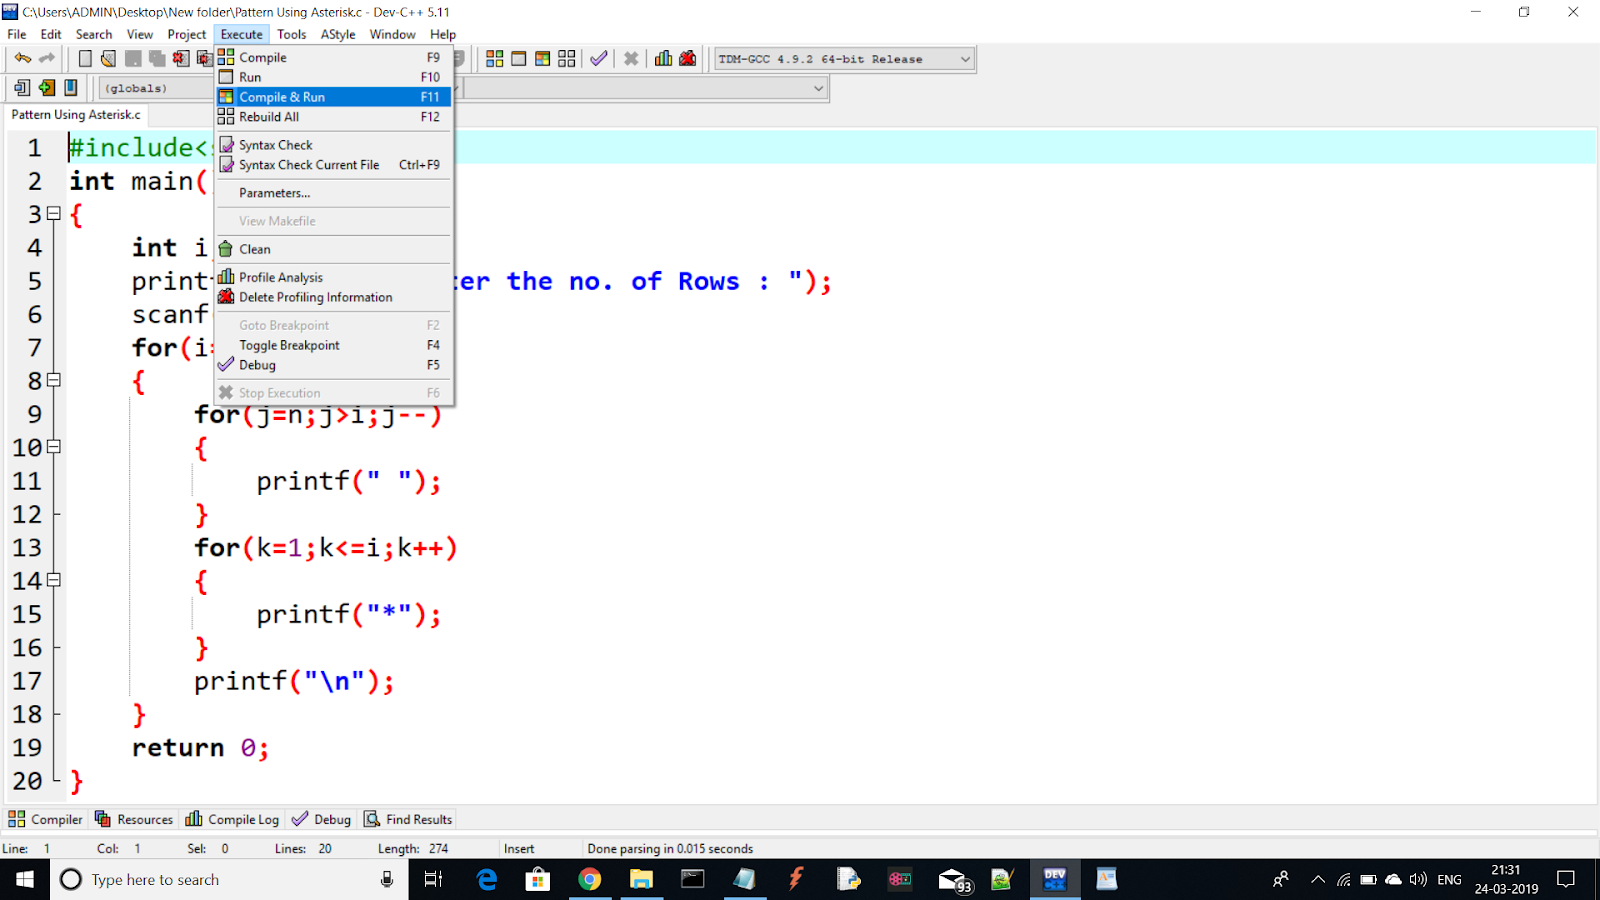Click the Undo arrow icon in toolbar
1600x900 pixels.
pos(22,59)
